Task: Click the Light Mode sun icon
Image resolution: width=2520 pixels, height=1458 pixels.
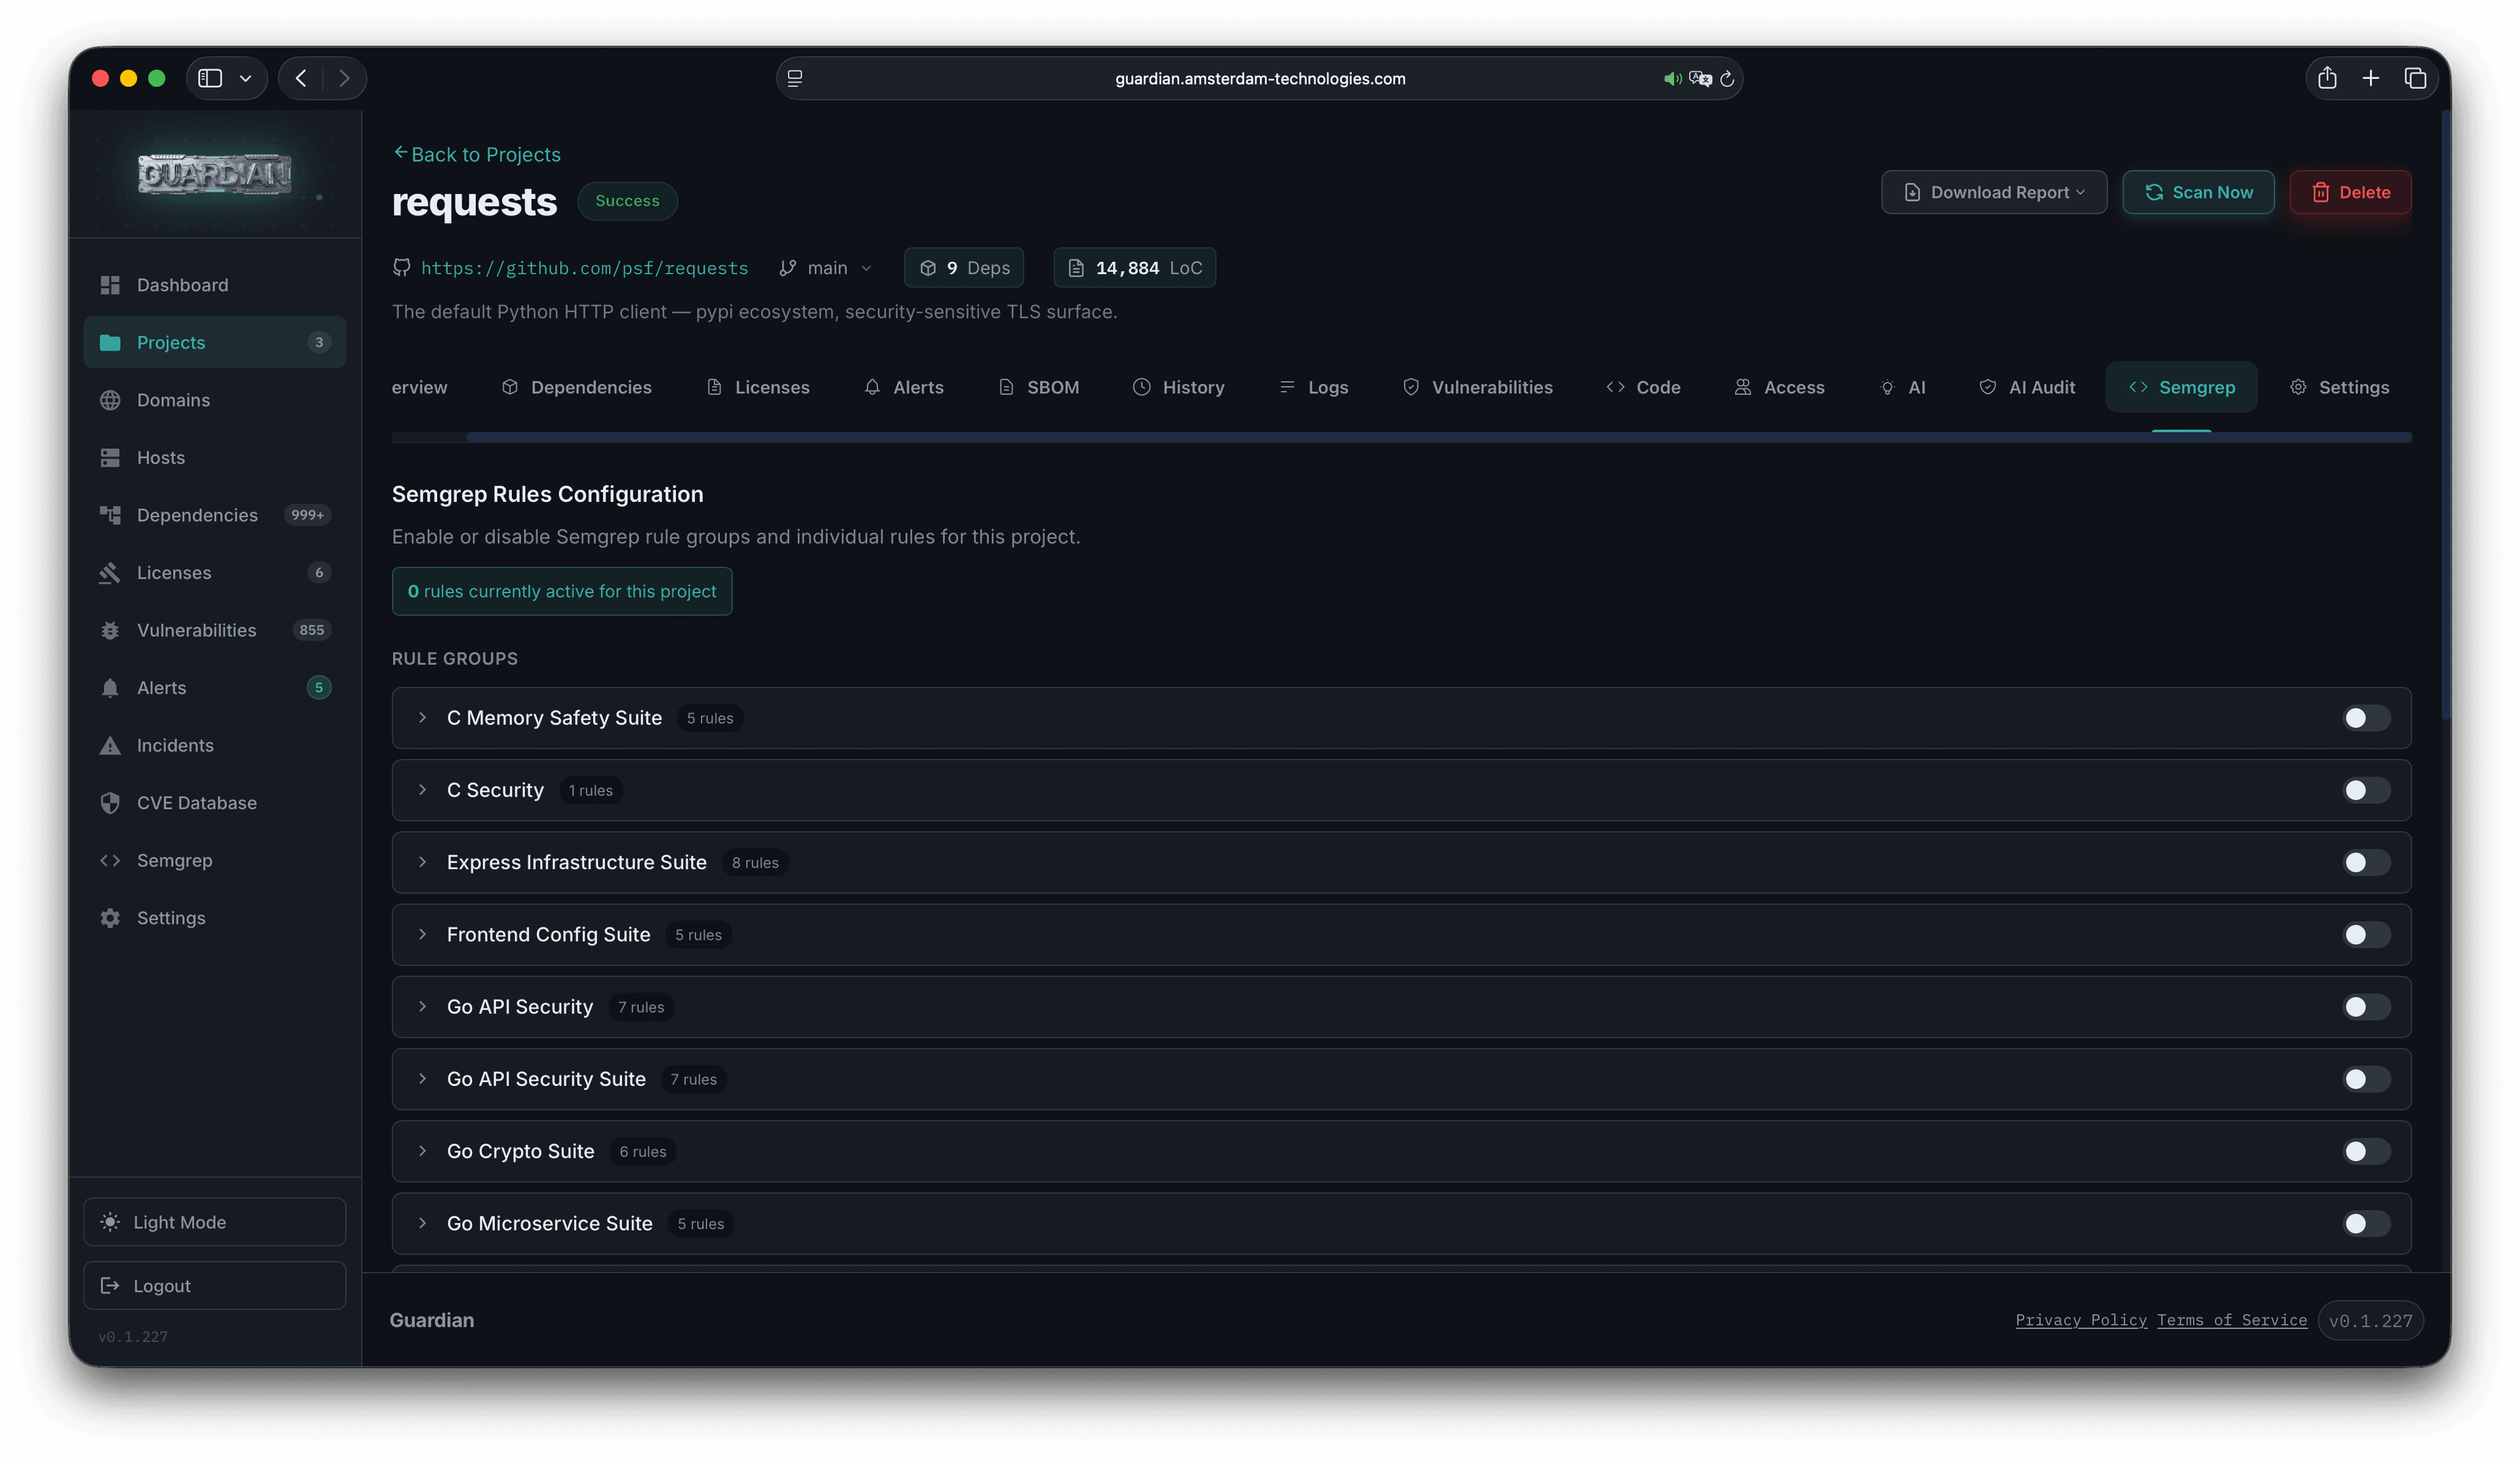Action: click(x=110, y=1222)
